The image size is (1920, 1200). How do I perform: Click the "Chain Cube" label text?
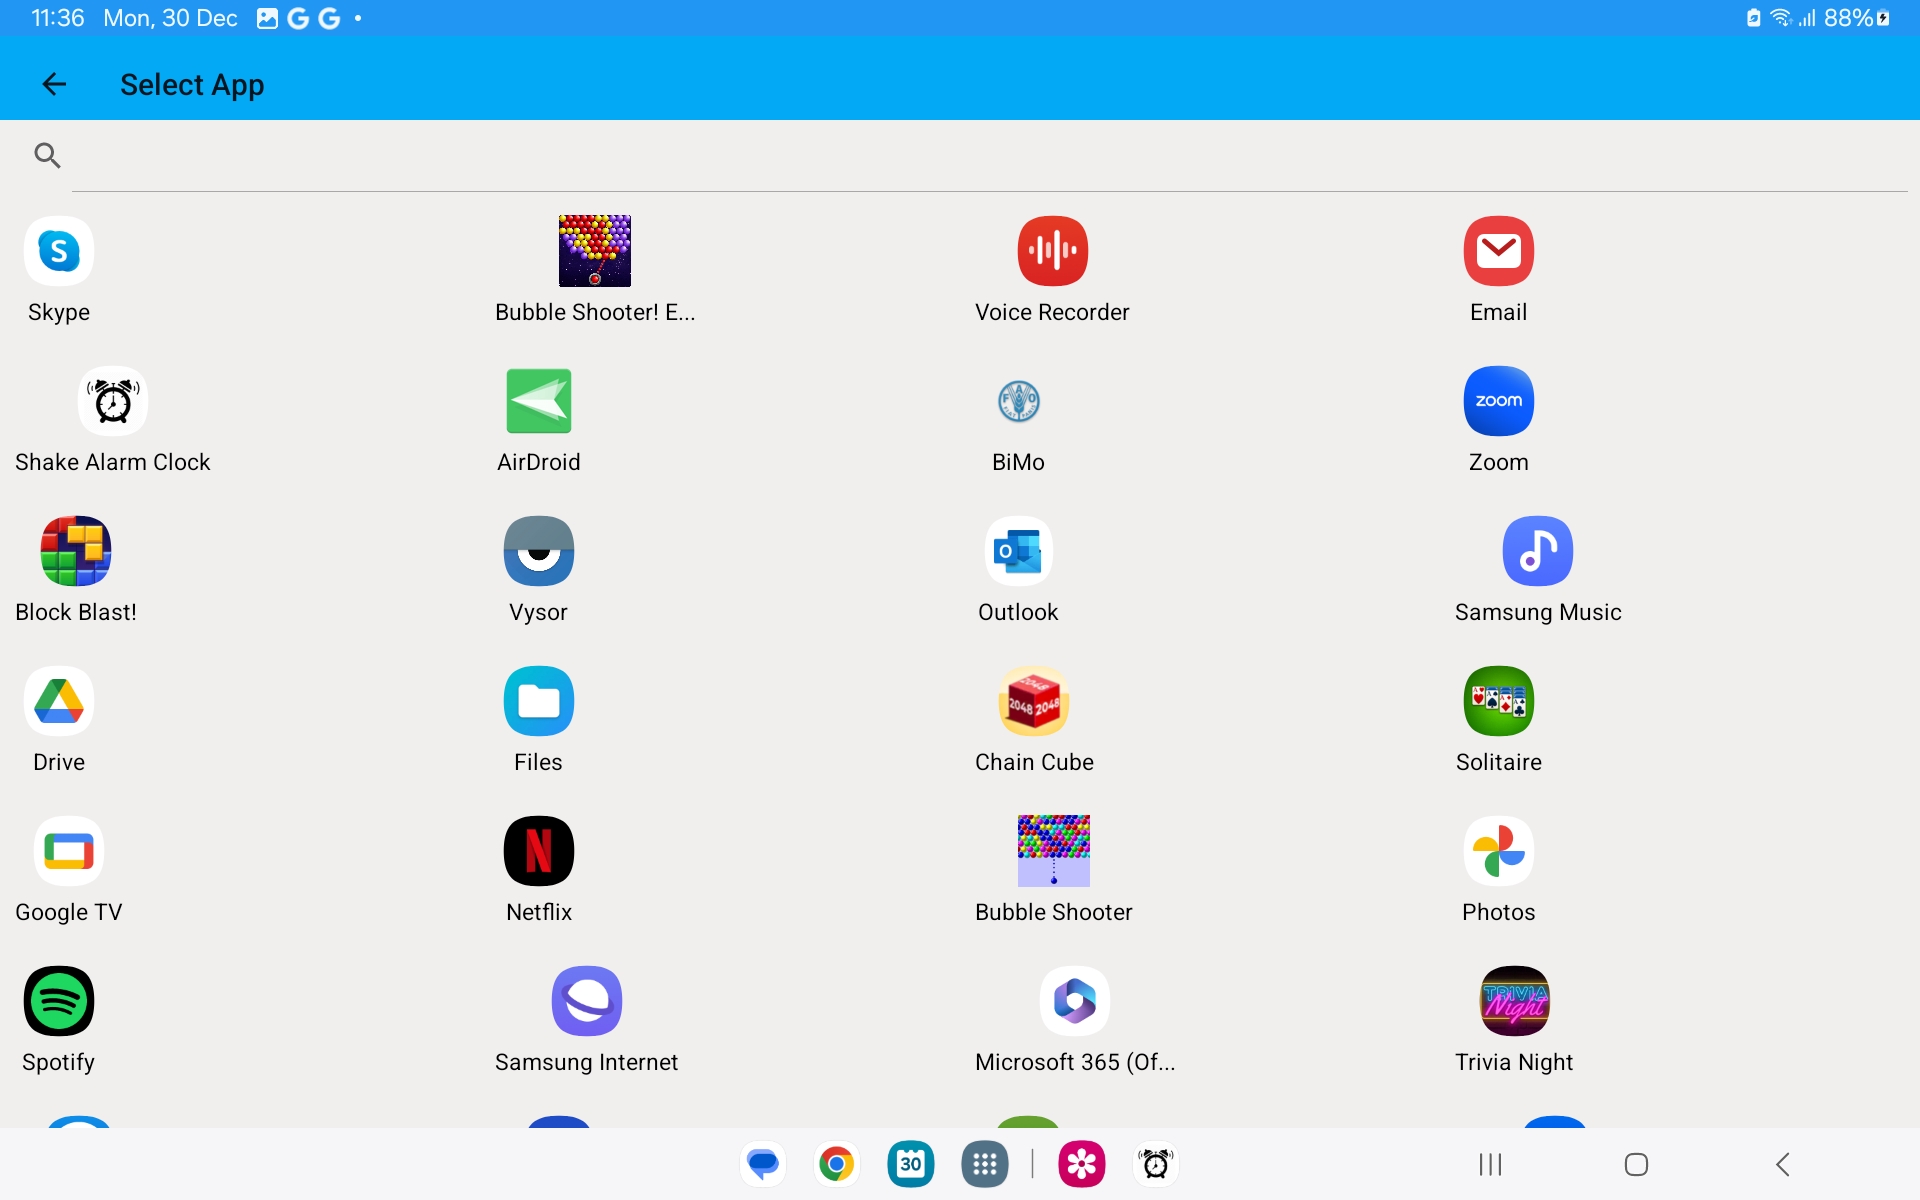pyautogui.click(x=1034, y=762)
